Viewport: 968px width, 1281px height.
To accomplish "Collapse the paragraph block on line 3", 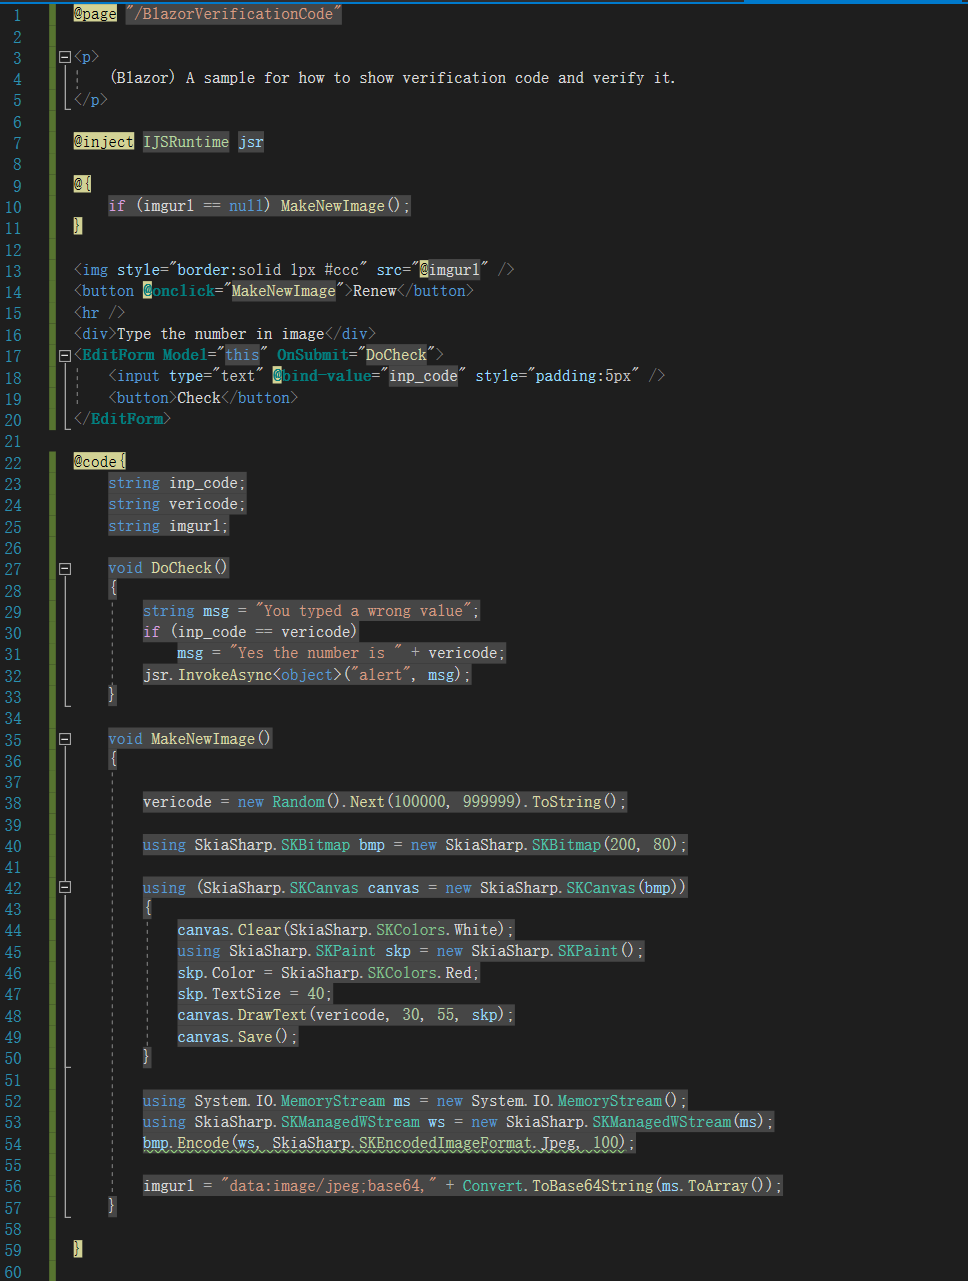I will [x=63, y=56].
